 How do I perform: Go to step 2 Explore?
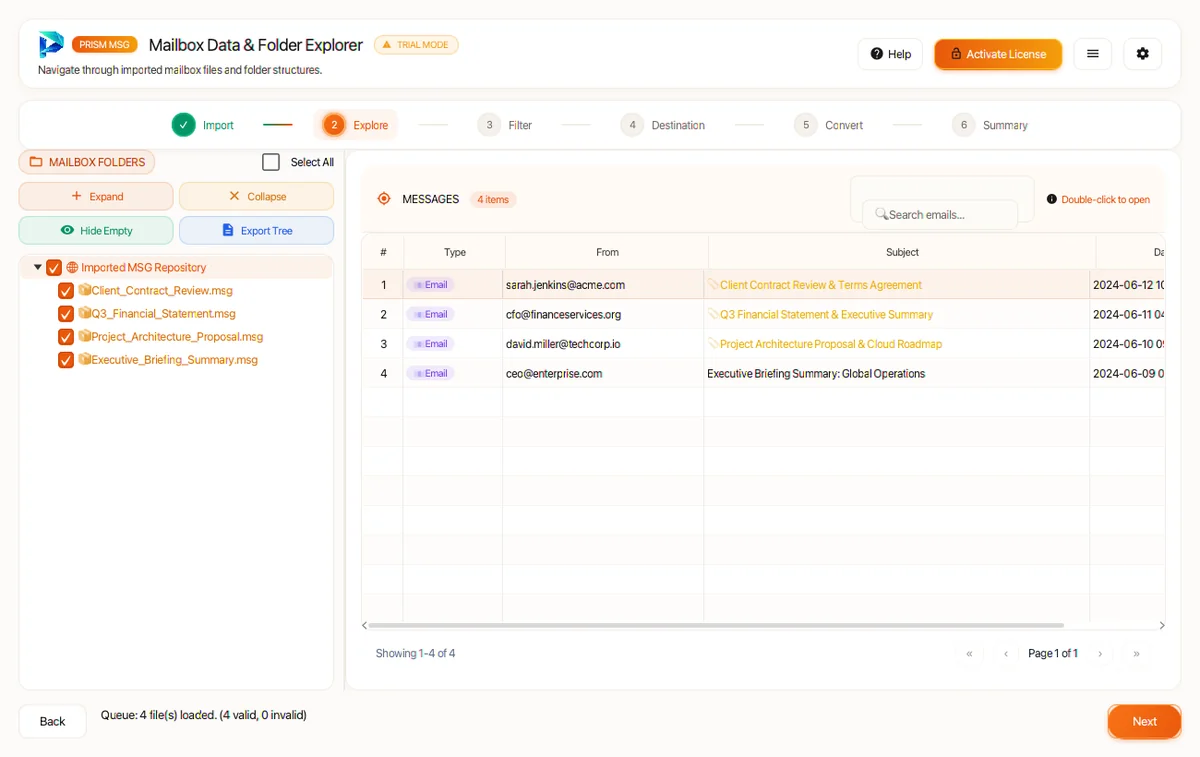(356, 125)
